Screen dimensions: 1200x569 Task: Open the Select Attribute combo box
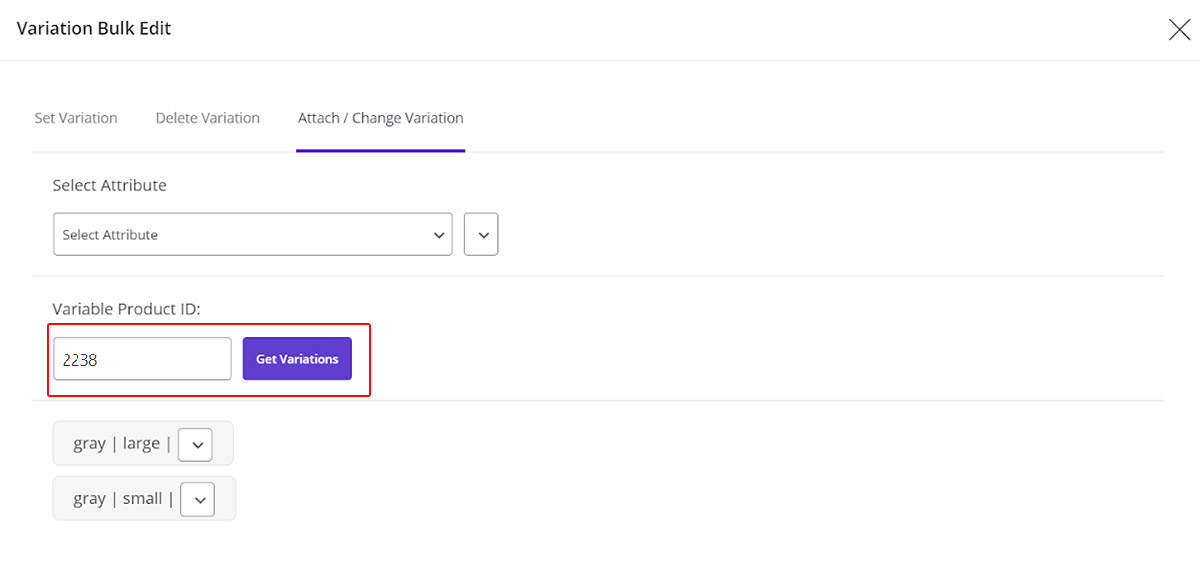coord(252,235)
